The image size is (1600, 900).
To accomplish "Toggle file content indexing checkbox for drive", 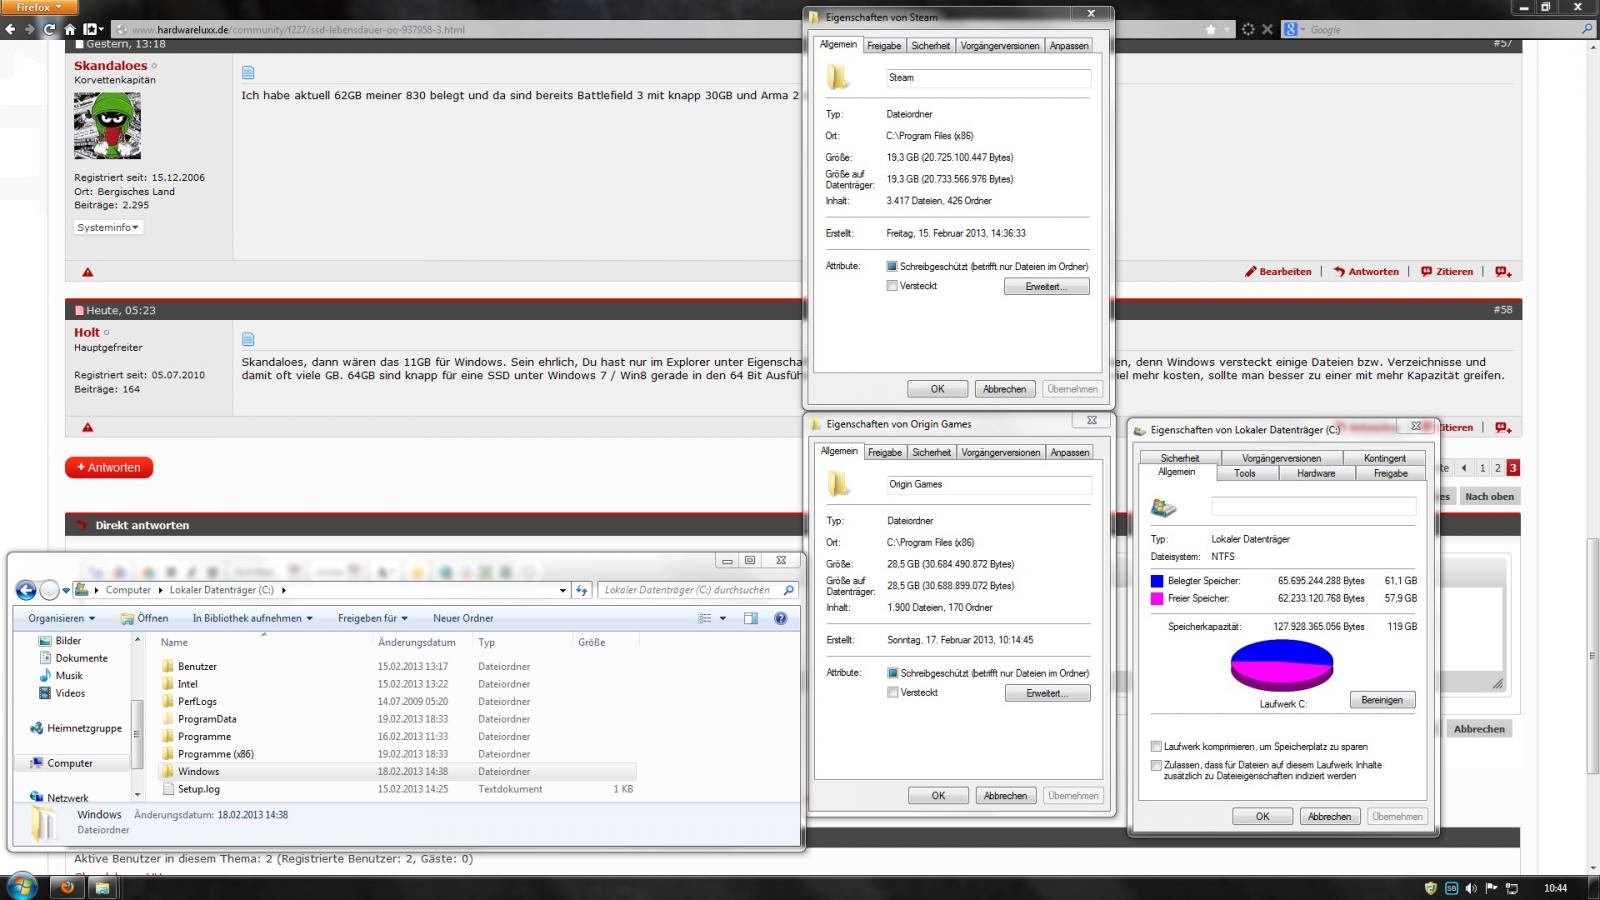I will click(x=1157, y=766).
